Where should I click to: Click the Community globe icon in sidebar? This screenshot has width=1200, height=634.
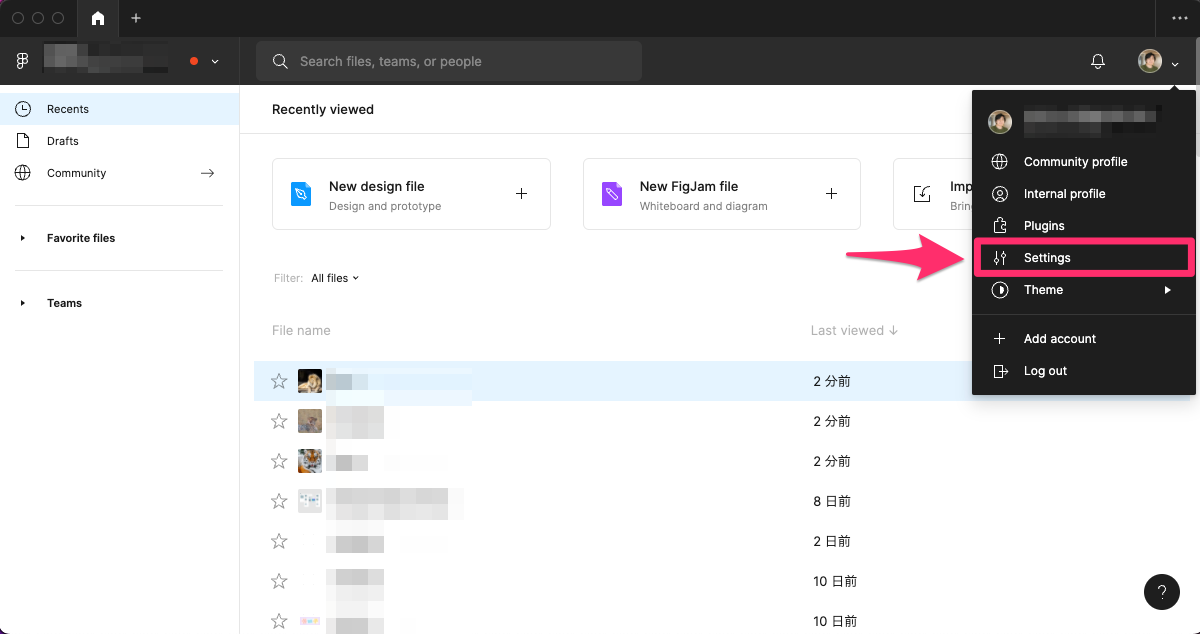tap(23, 173)
